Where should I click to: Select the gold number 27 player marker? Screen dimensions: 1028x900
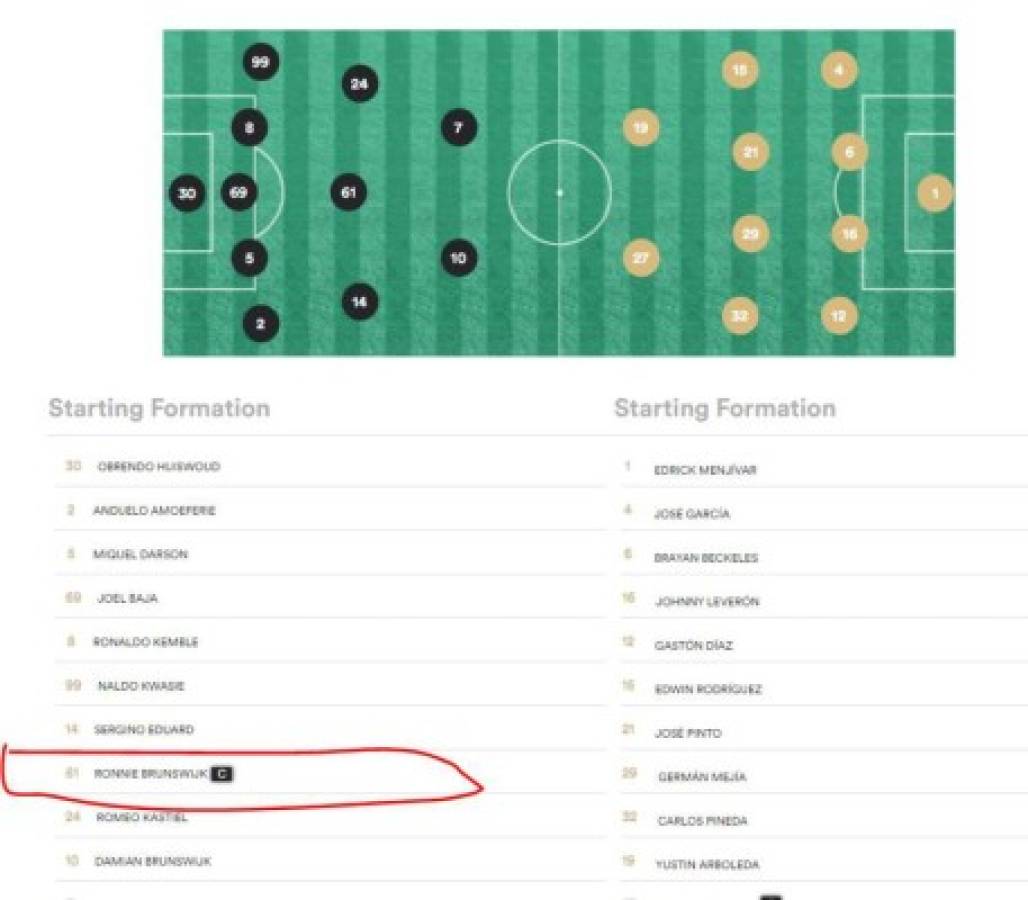point(641,258)
